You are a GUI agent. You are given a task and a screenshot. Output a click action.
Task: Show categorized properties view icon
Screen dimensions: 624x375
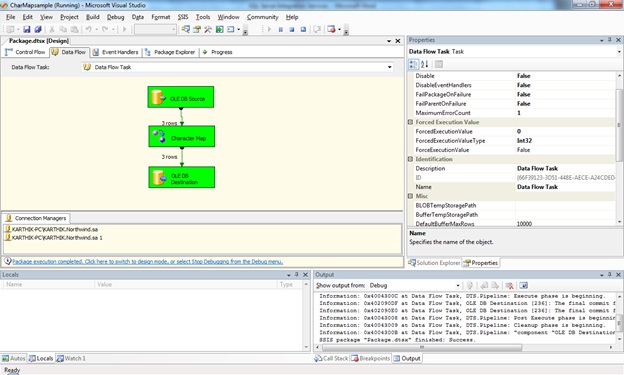[413, 64]
